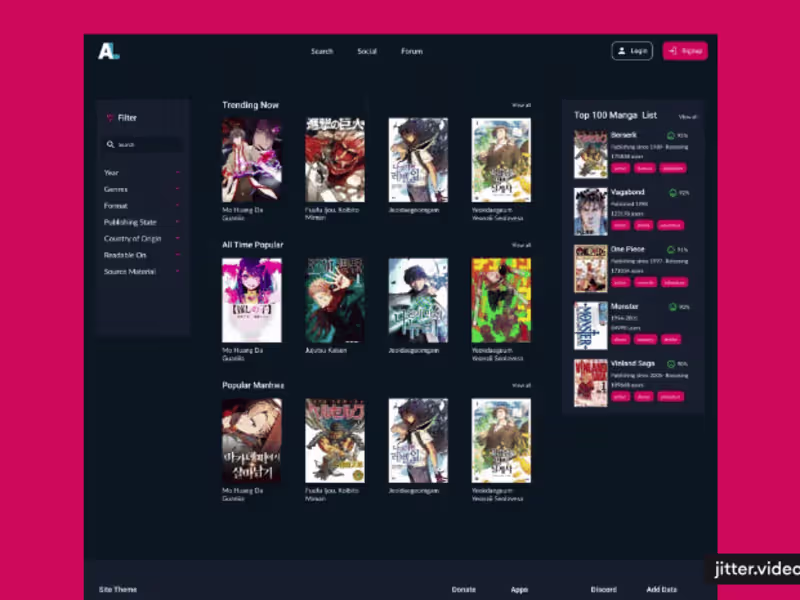Open the first Popular Manhwa cover with Korean title
This screenshot has width=800, height=600.
tap(252, 441)
